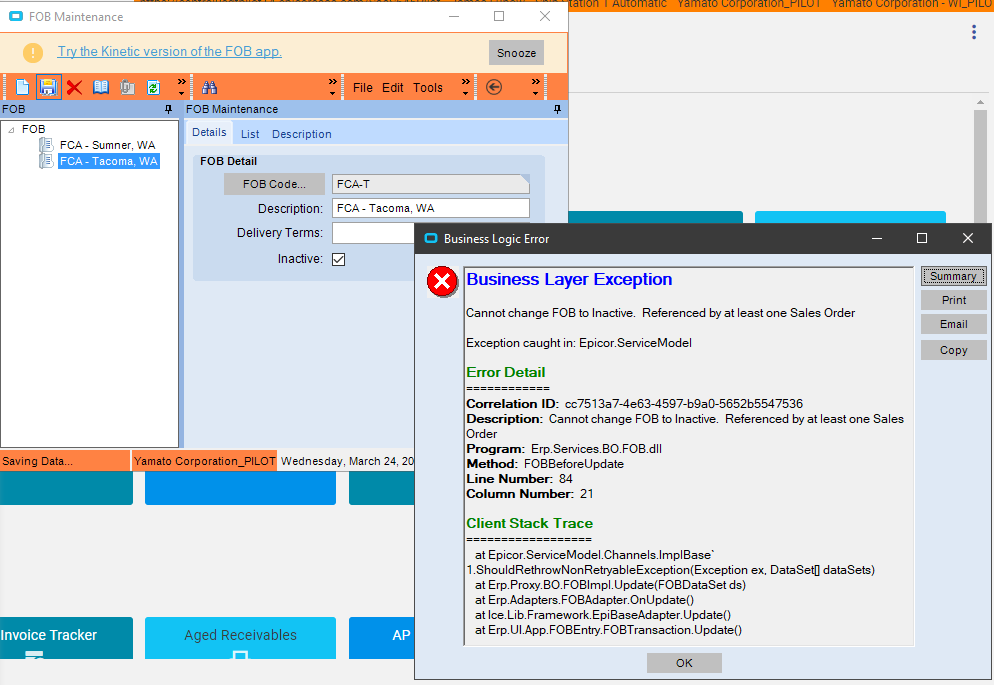
Task: Click the FOB Code... button
Action: (274, 184)
